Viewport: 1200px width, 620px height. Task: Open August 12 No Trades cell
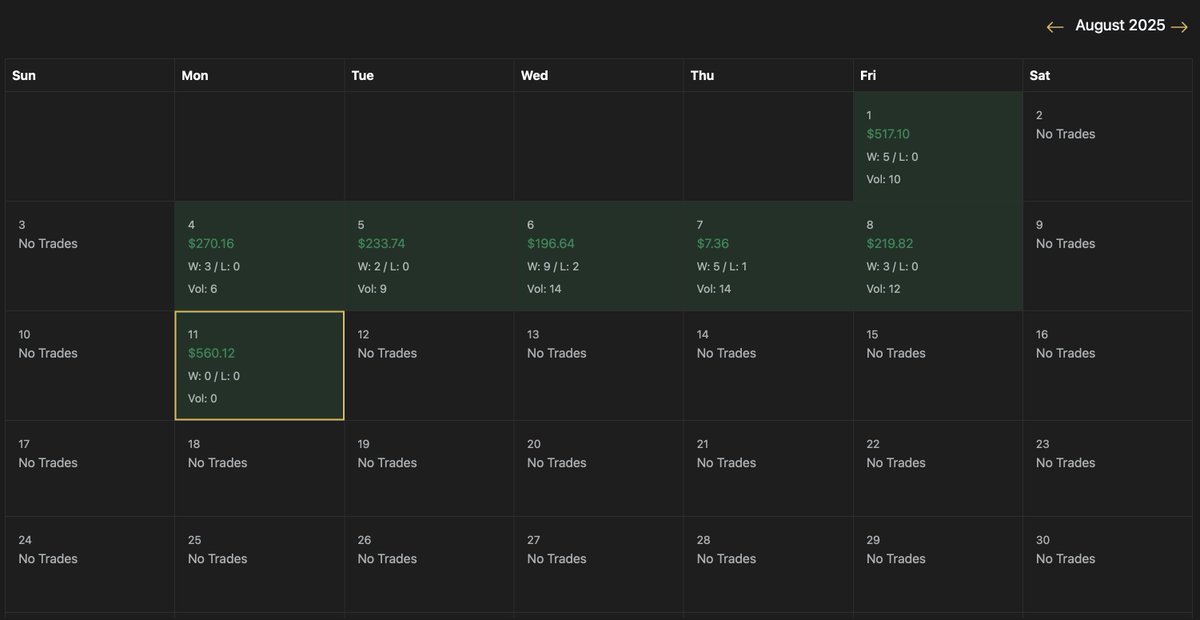429,366
